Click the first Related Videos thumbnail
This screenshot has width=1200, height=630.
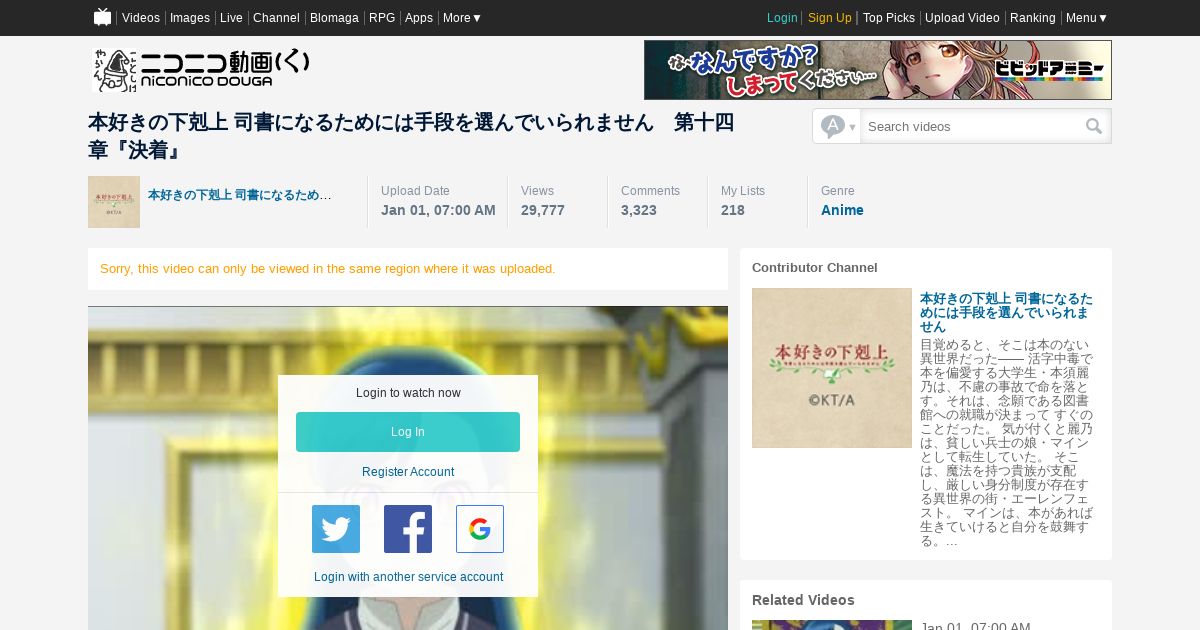click(x=832, y=625)
